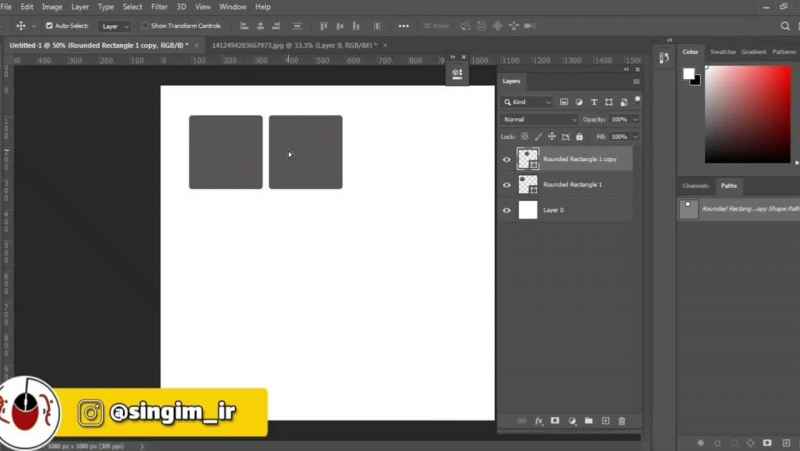Open the Normal blend mode dropdown
The image size is (800, 451).
pos(540,119)
